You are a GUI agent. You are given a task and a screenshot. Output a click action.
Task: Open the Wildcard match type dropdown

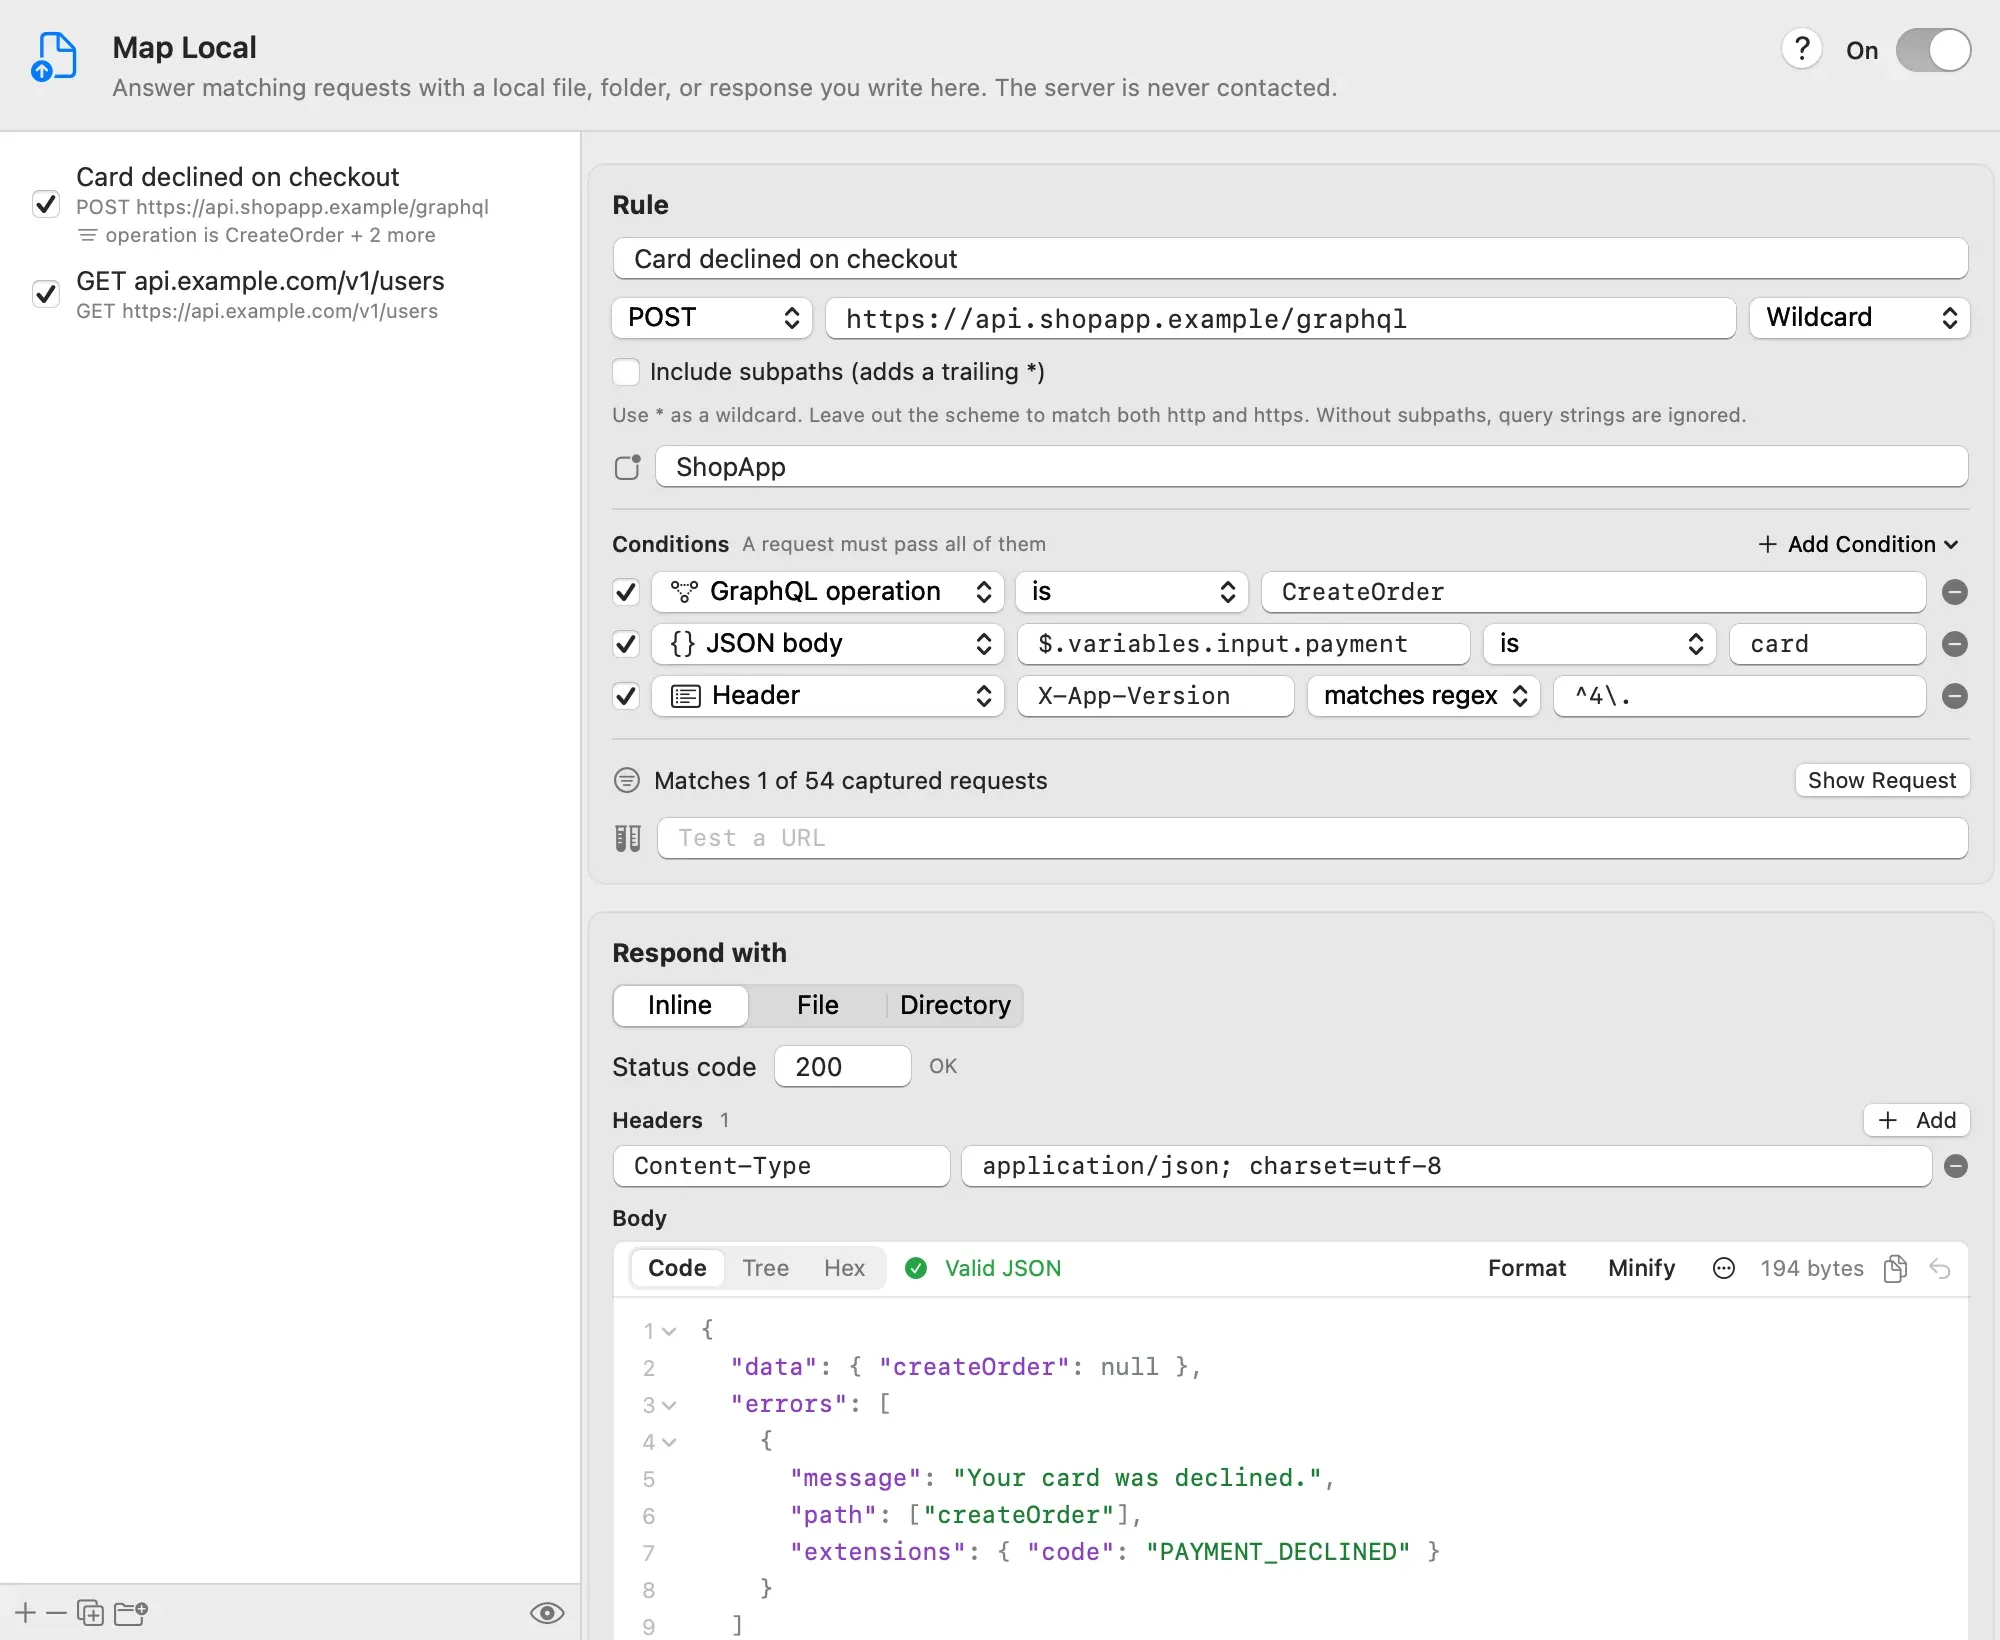tap(1859, 318)
